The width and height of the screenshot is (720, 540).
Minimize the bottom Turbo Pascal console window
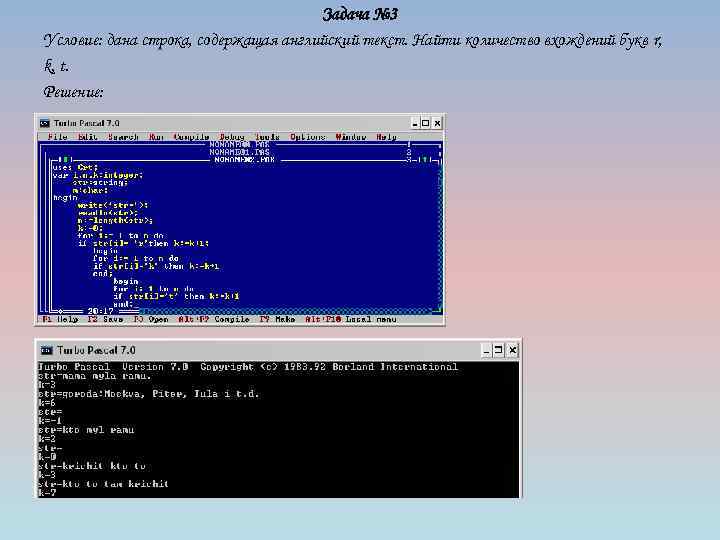pos(486,350)
